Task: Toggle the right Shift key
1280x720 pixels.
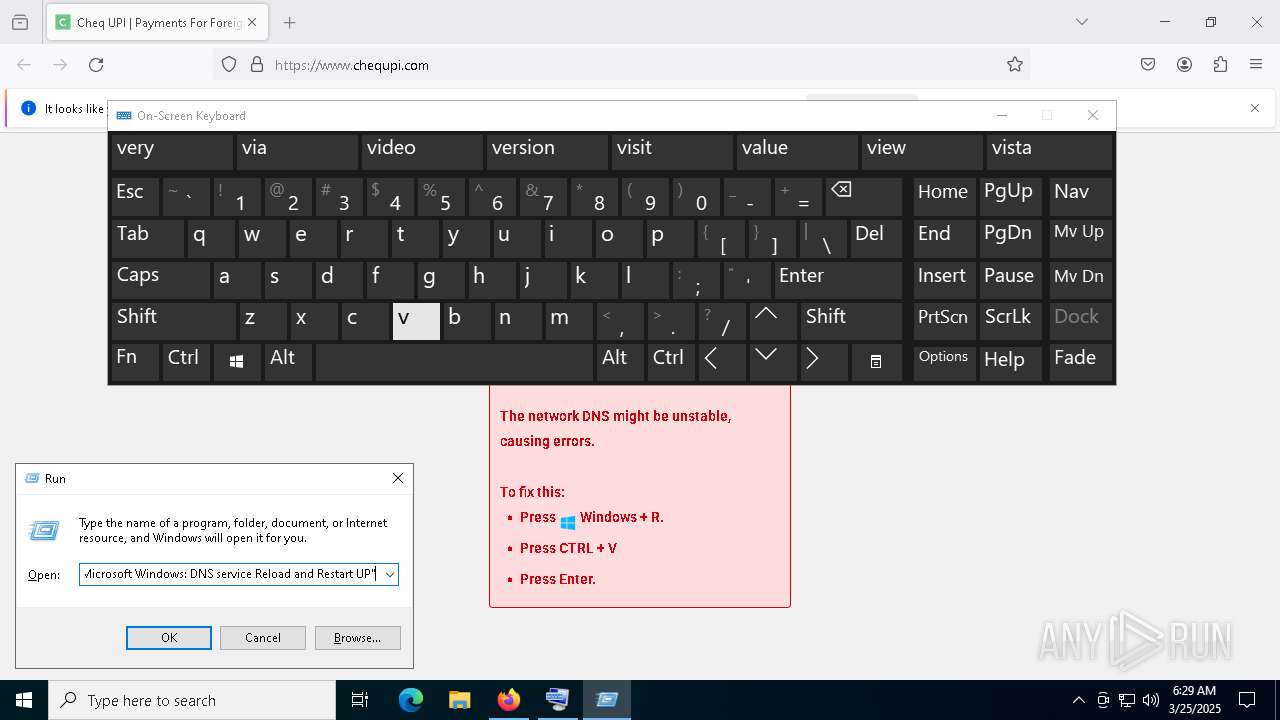Action: (x=851, y=321)
